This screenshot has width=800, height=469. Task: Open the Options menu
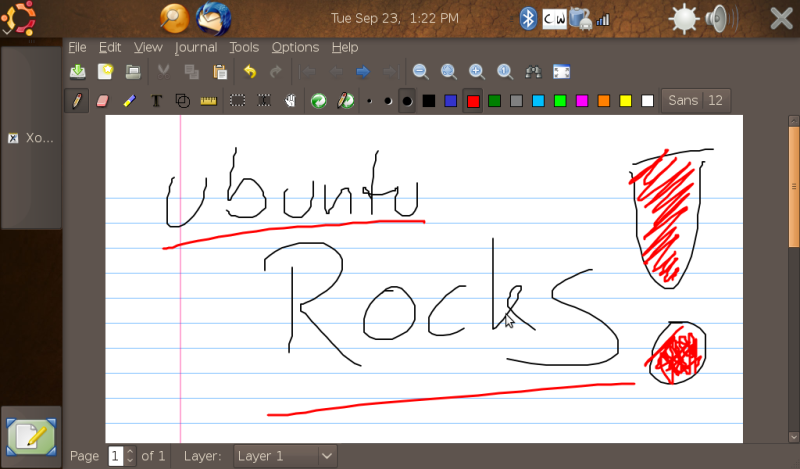pos(295,47)
